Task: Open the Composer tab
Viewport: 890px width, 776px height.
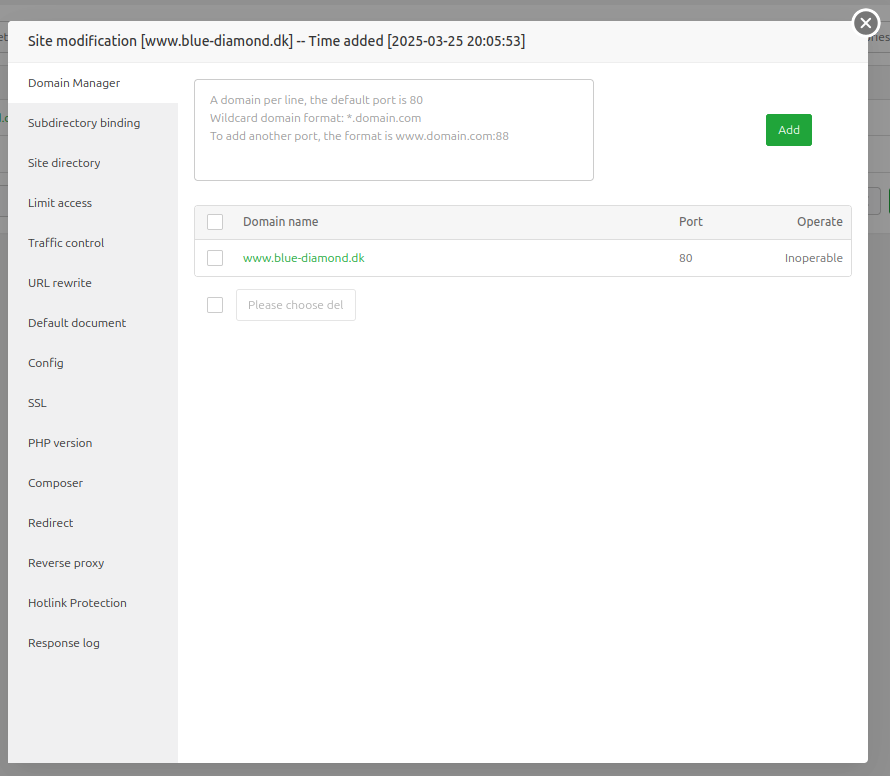Action: 93,483
